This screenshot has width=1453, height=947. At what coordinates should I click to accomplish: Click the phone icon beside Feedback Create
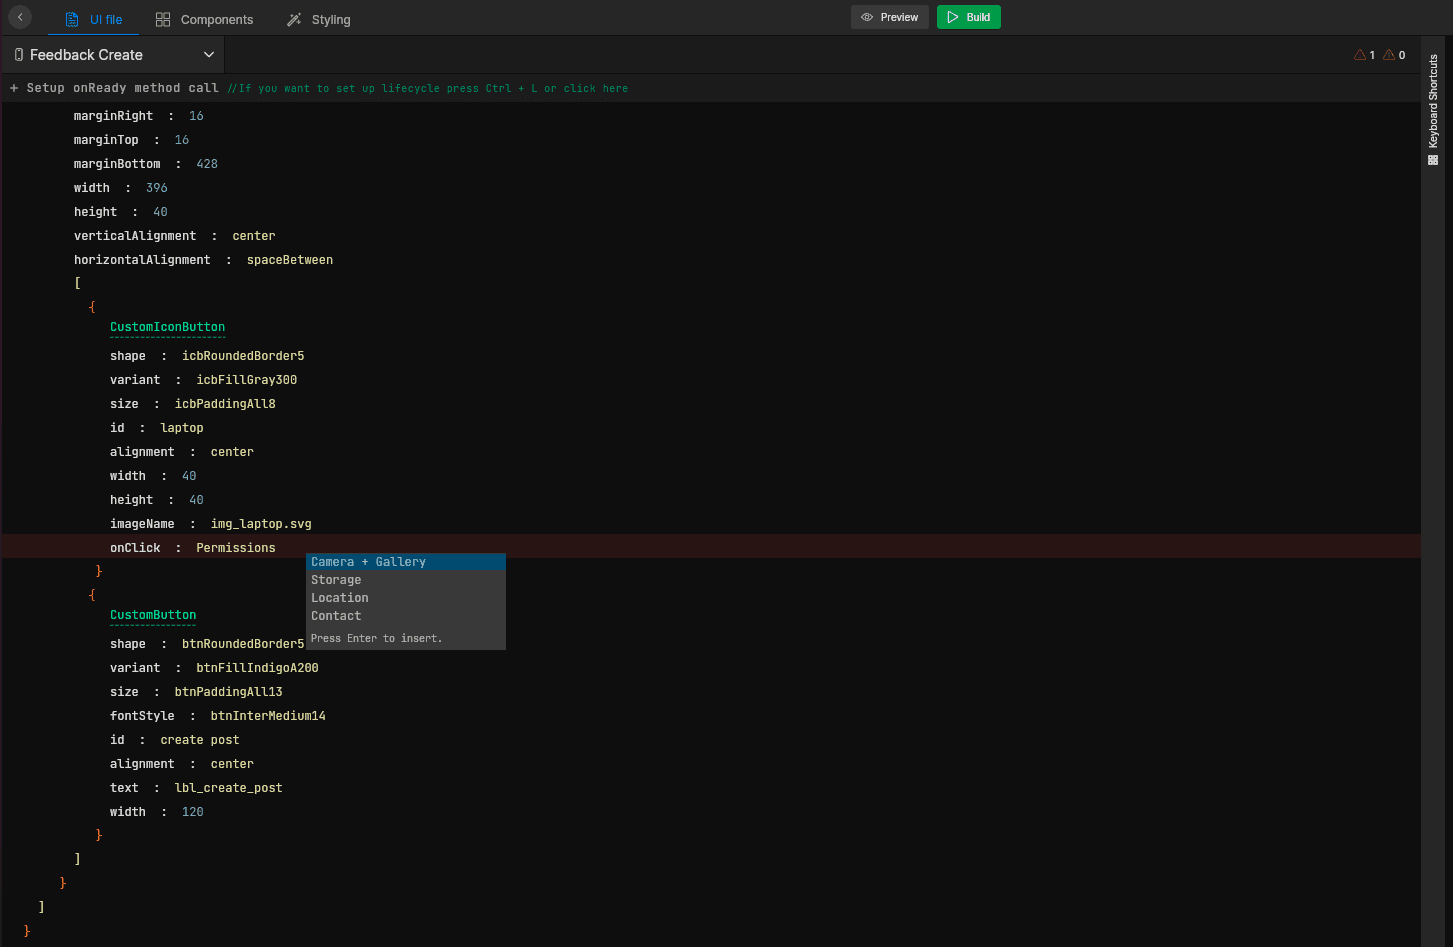coord(18,55)
